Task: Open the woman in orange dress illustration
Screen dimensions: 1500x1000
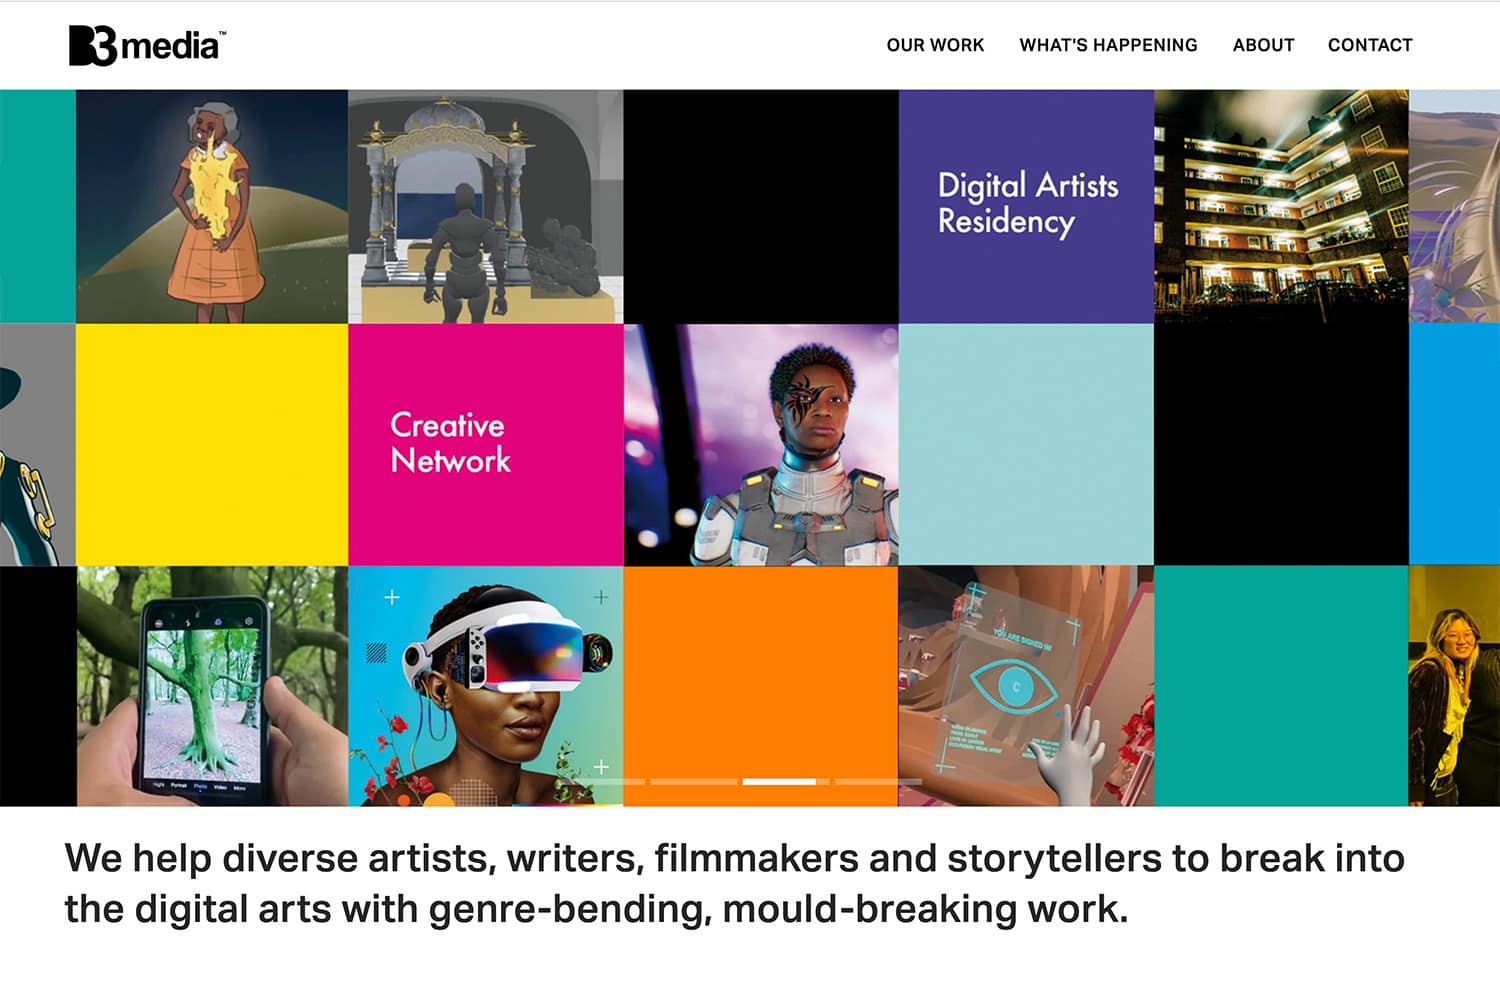Action: point(212,206)
